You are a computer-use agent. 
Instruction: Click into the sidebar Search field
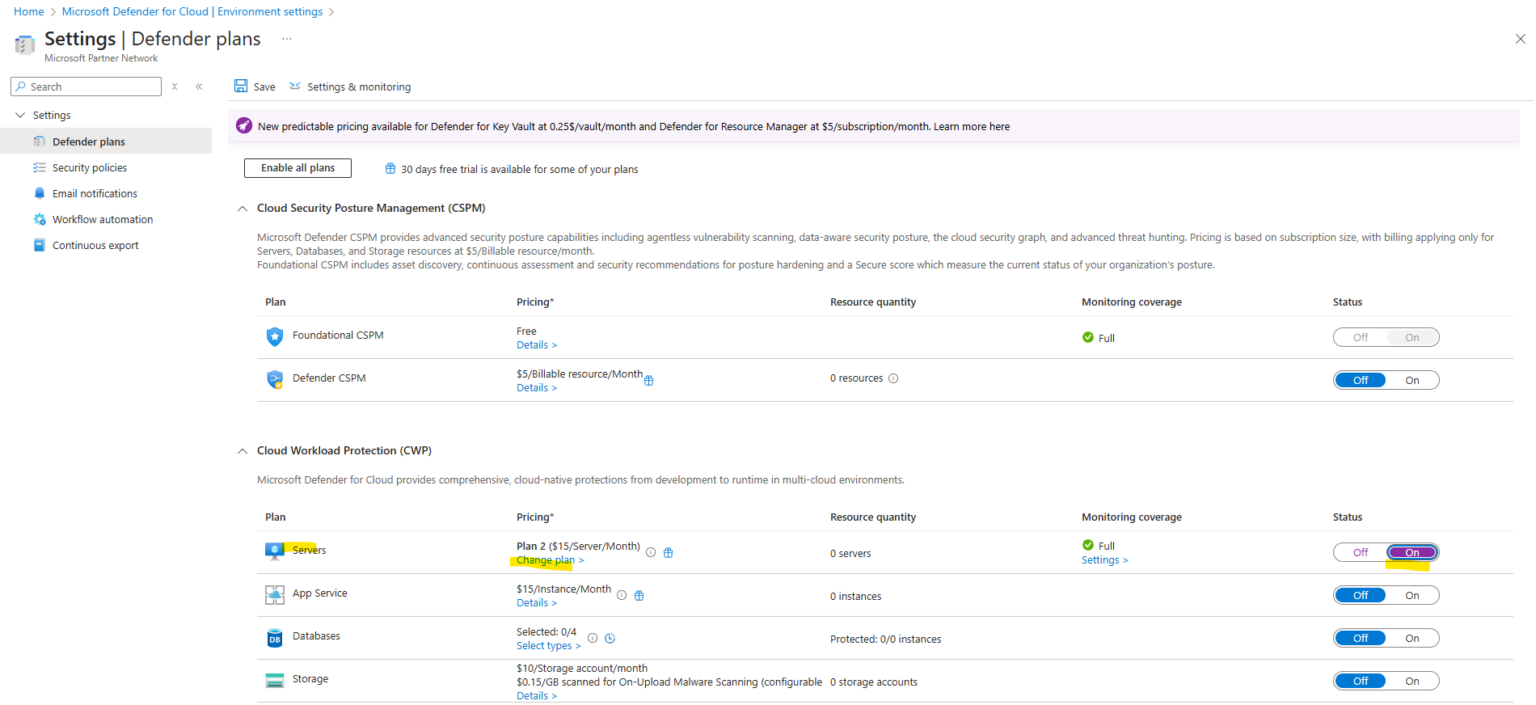coord(86,87)
